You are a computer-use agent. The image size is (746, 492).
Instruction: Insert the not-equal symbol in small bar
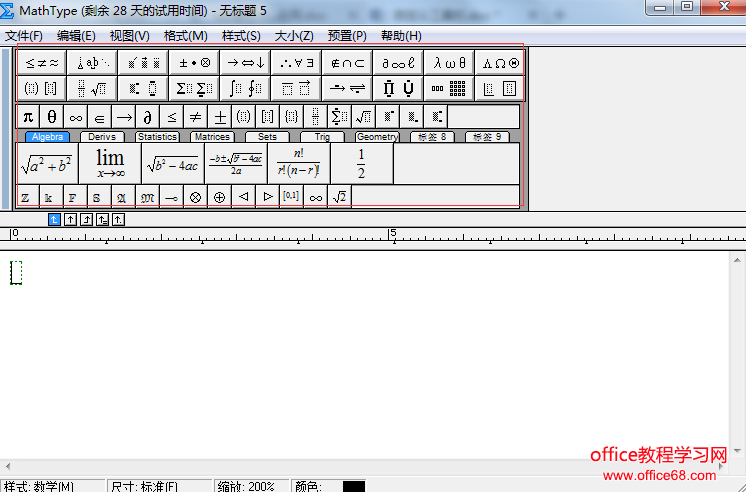[196, 117]
